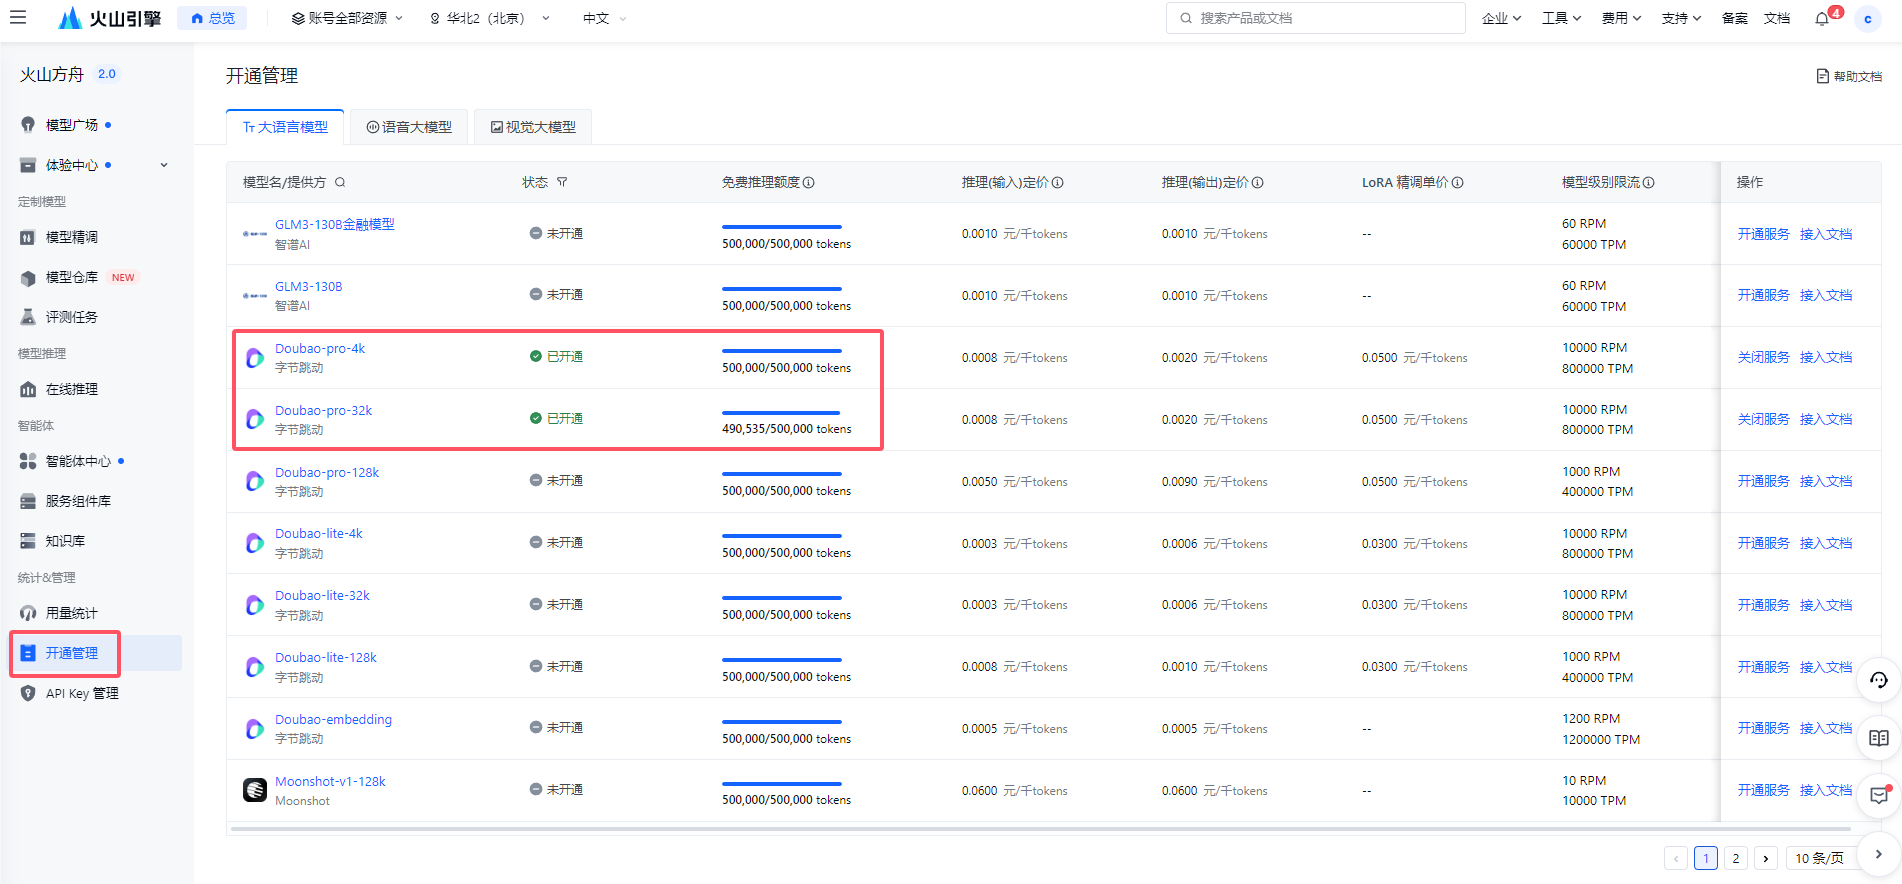Click the documentation book icon at right
1902x884 pixels.
pos(1879,738)
